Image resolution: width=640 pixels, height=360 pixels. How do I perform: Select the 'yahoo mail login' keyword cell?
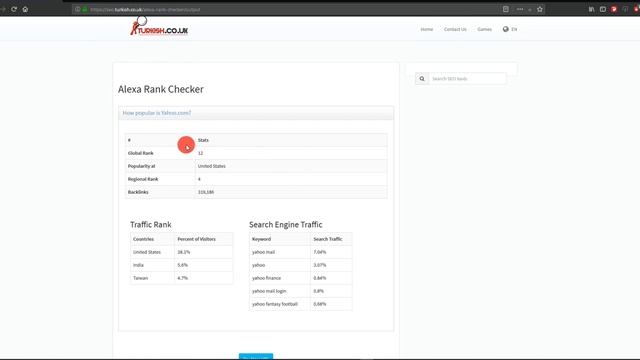[269, 291]
